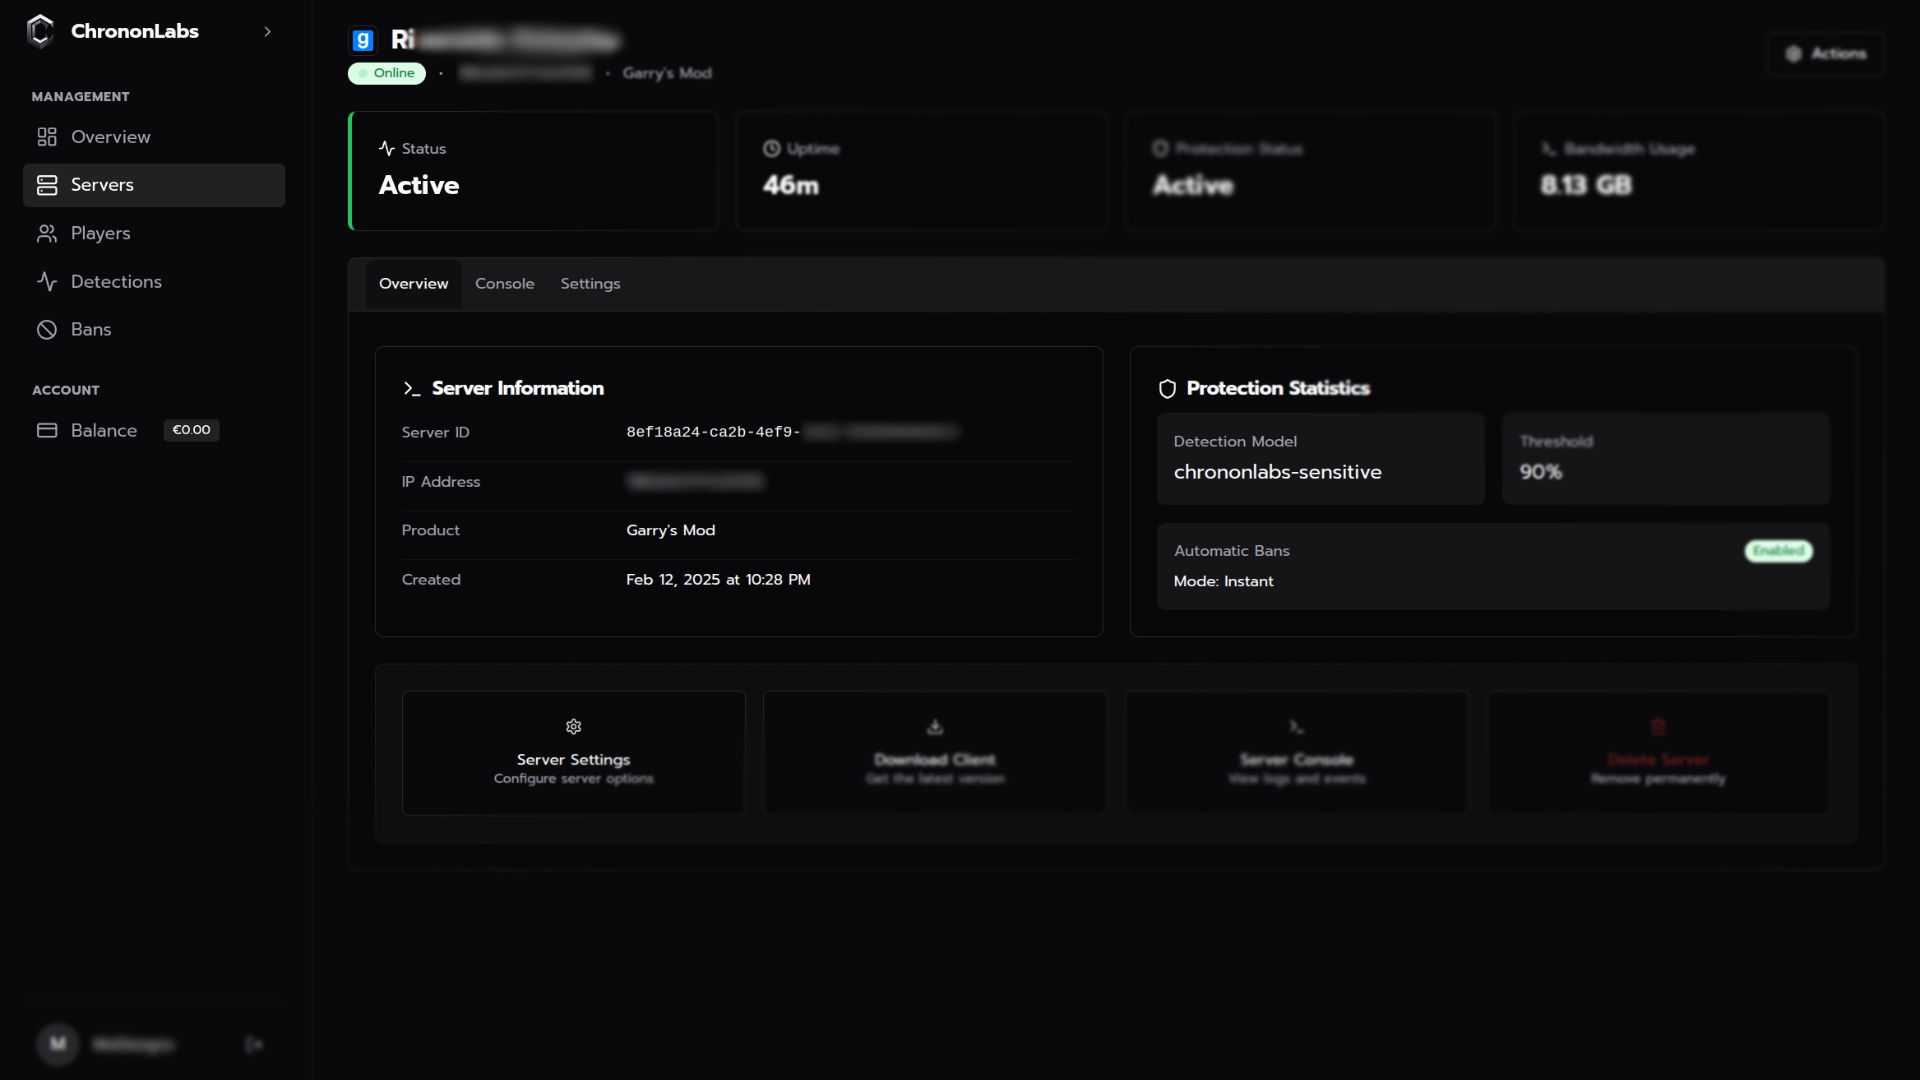The image size is (1920, 1080).
Task: Click the Delete Server action card
Action: 1657,752
